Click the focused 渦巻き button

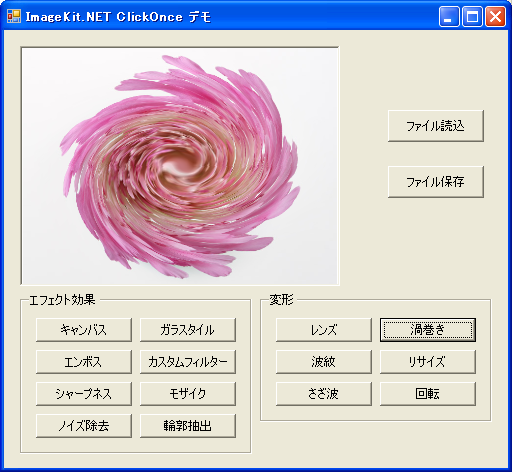pos(428,330)
